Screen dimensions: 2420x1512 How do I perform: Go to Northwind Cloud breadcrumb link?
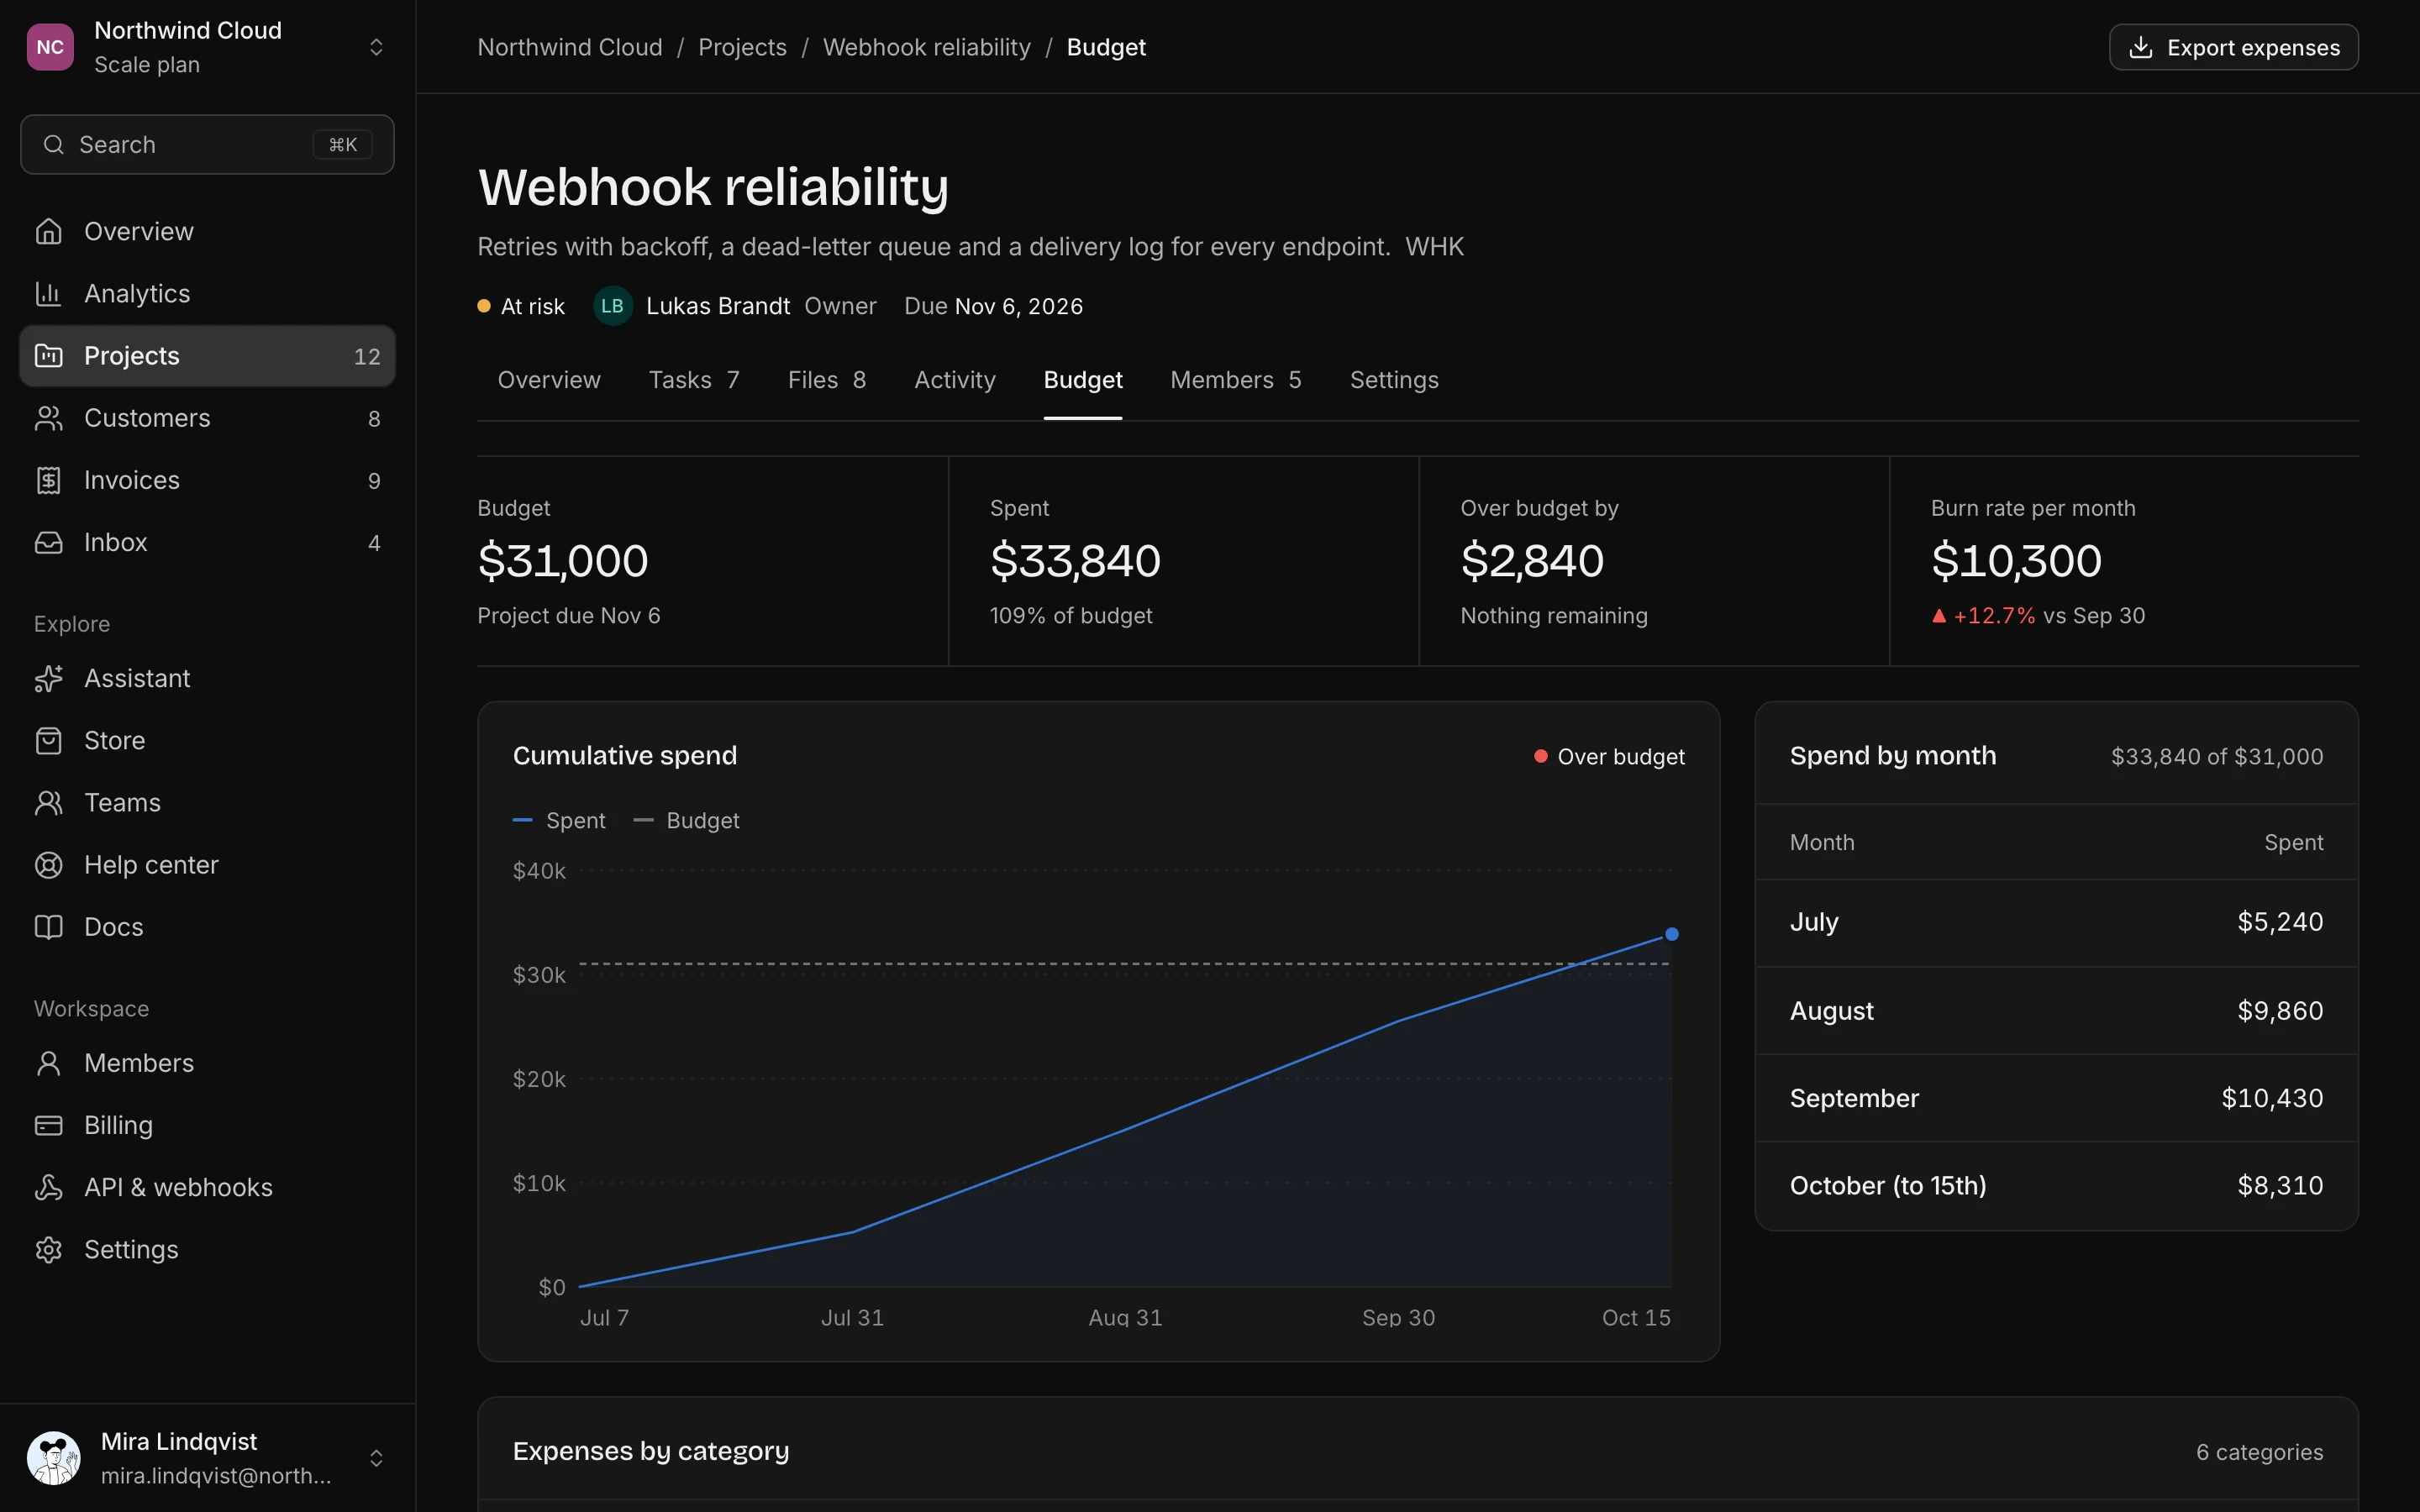pyautogui.click(x=570, y=47)
